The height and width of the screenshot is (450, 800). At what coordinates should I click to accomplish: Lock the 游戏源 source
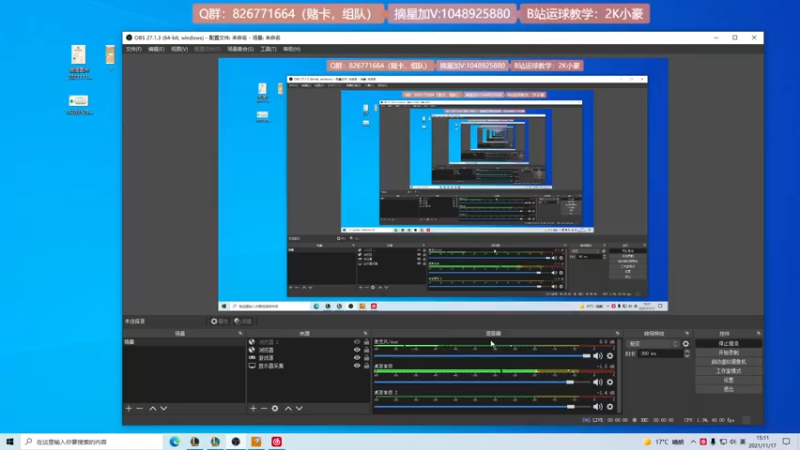click(x=366, y=358)
